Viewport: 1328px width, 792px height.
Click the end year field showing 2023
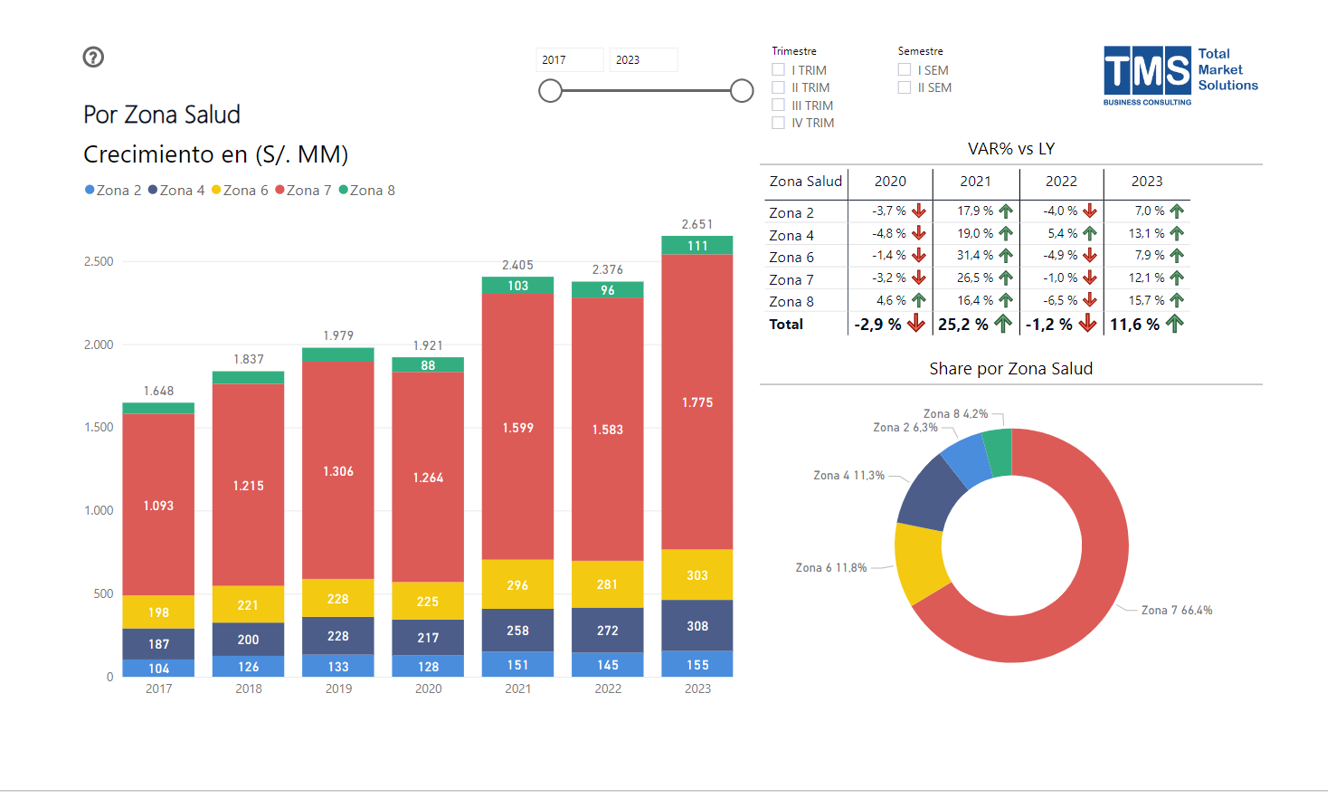(x=642, y=60)
